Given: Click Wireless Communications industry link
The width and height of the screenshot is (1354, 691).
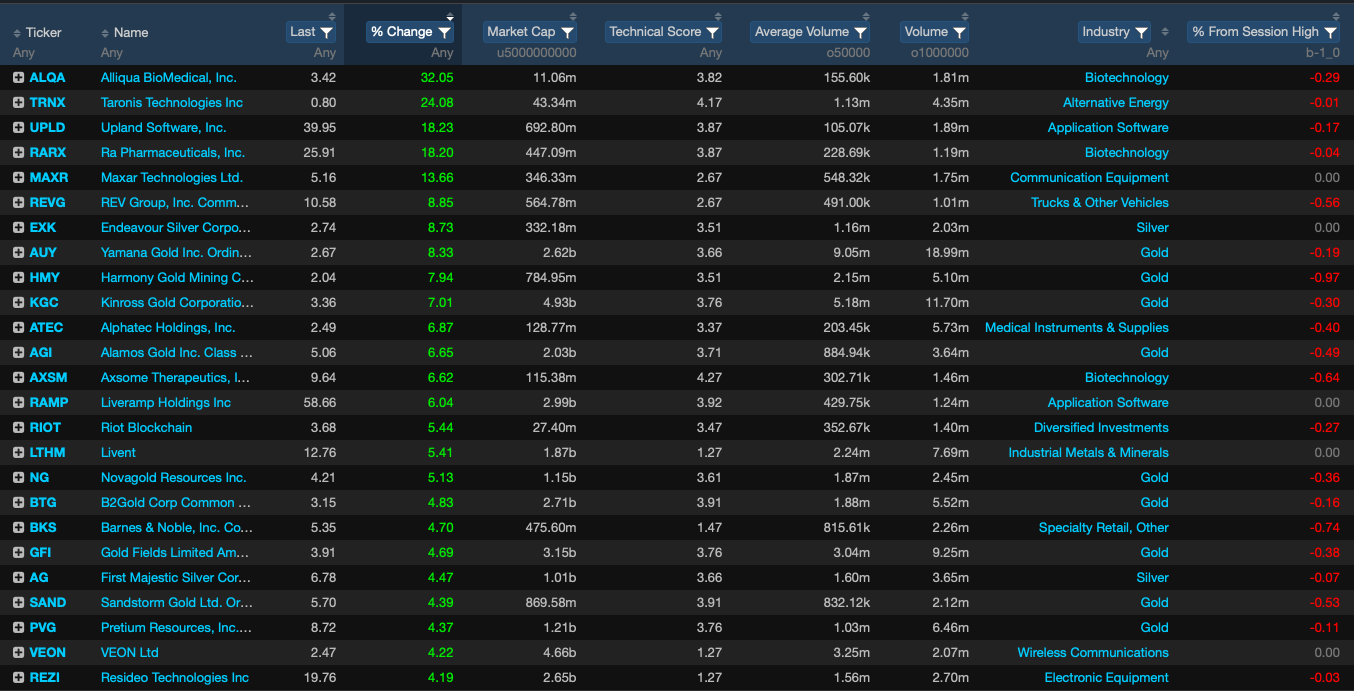Looking at the screenshot, I should 1093,653.
